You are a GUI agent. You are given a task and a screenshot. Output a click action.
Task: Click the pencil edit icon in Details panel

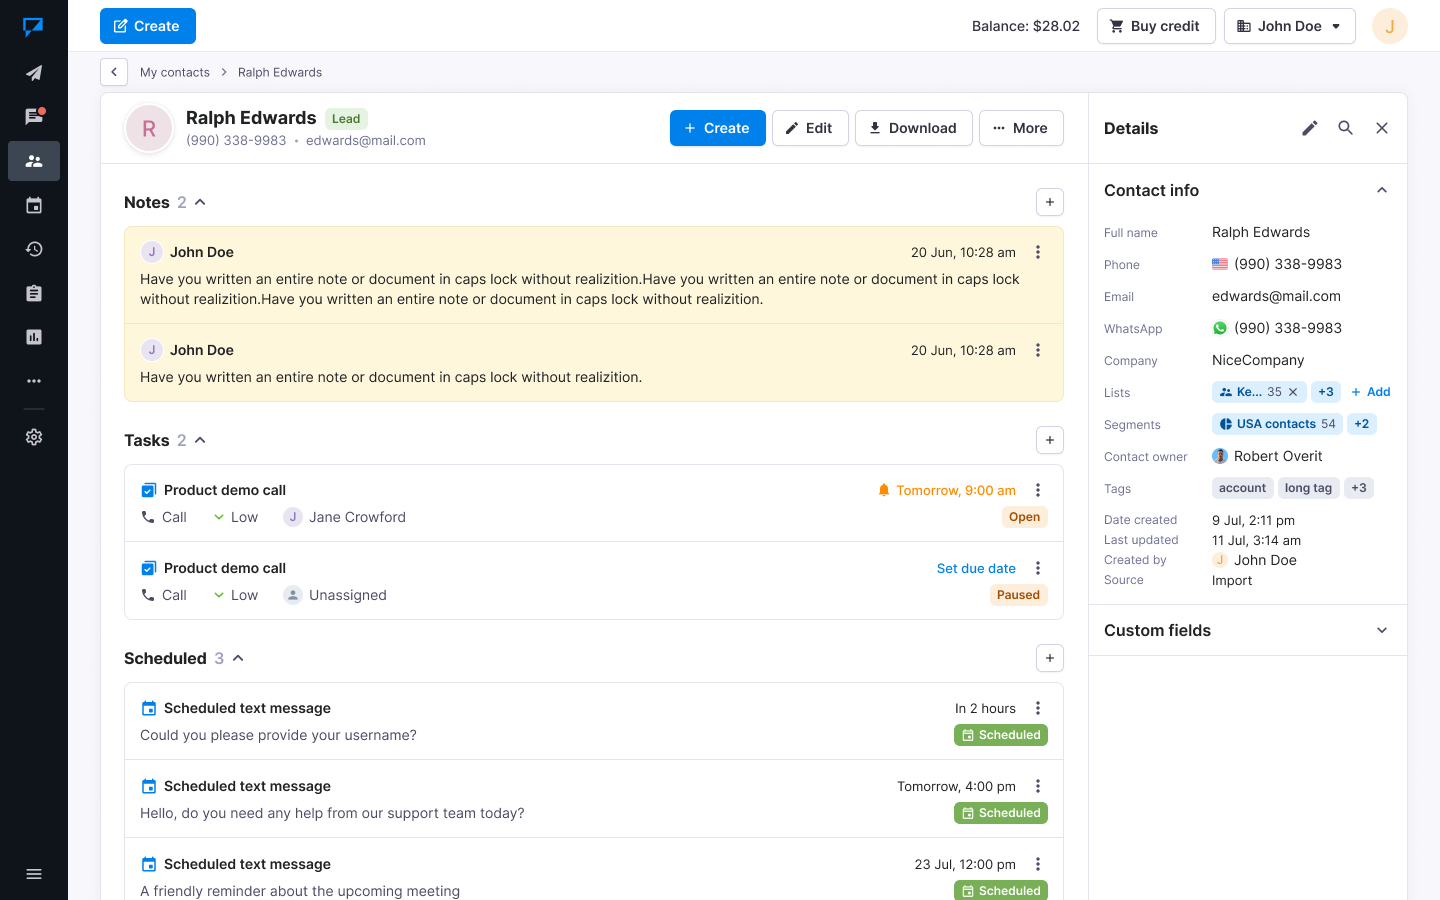(1309, 128)
